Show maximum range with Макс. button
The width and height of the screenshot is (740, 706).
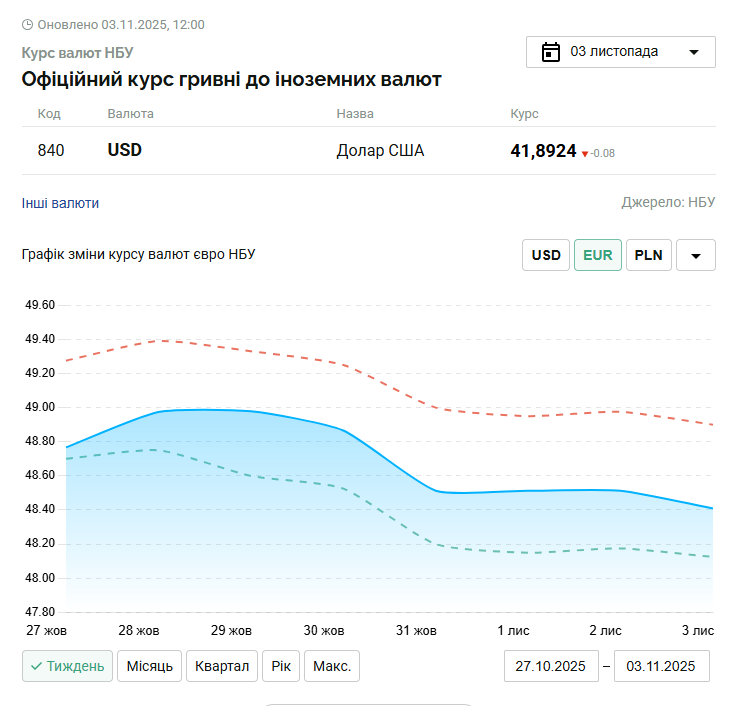[332, 666]
